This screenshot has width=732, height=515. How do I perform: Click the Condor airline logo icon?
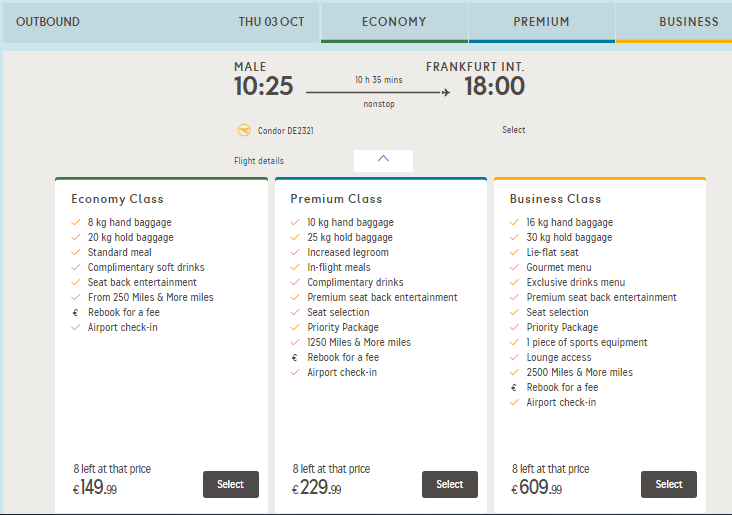coord(244,130)
